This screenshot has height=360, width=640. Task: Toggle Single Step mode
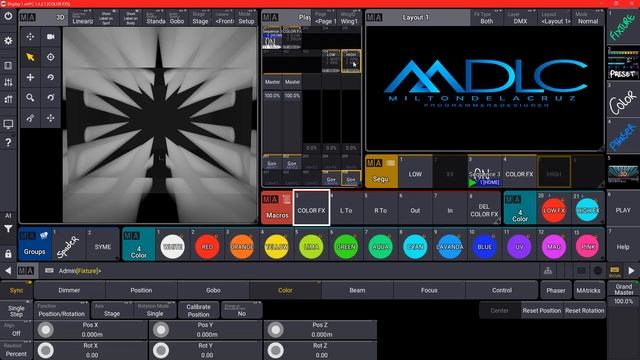click(16, 311)
